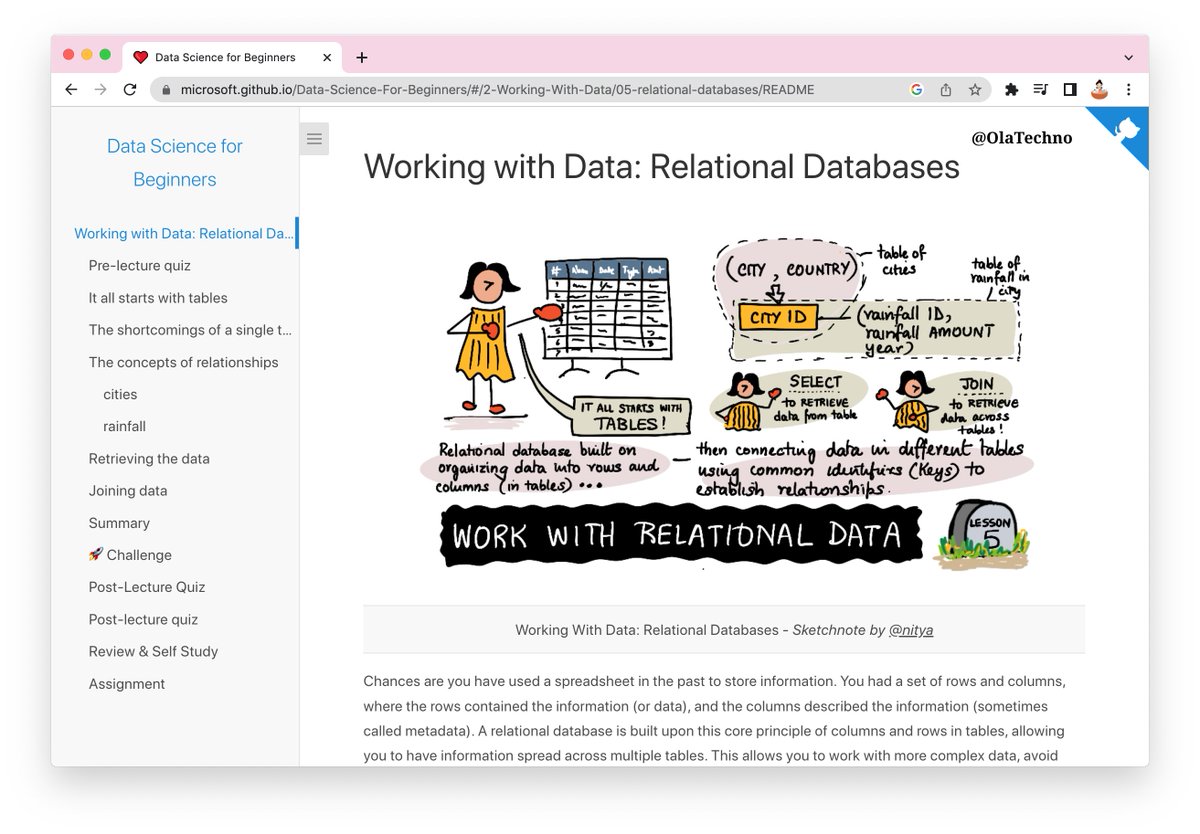The width and height of the screenshot is (1200, 834).
Task: Open the cities subsection
Action: [120, 394]
